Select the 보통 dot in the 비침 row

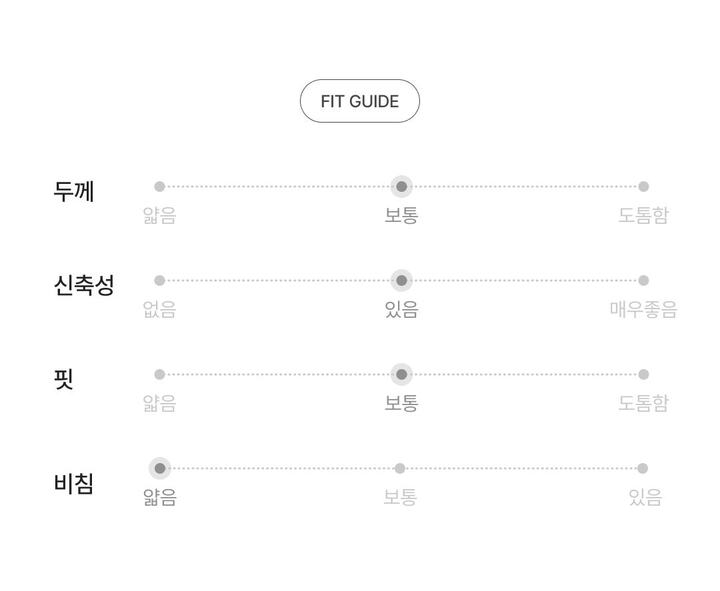tap(400, 468)
